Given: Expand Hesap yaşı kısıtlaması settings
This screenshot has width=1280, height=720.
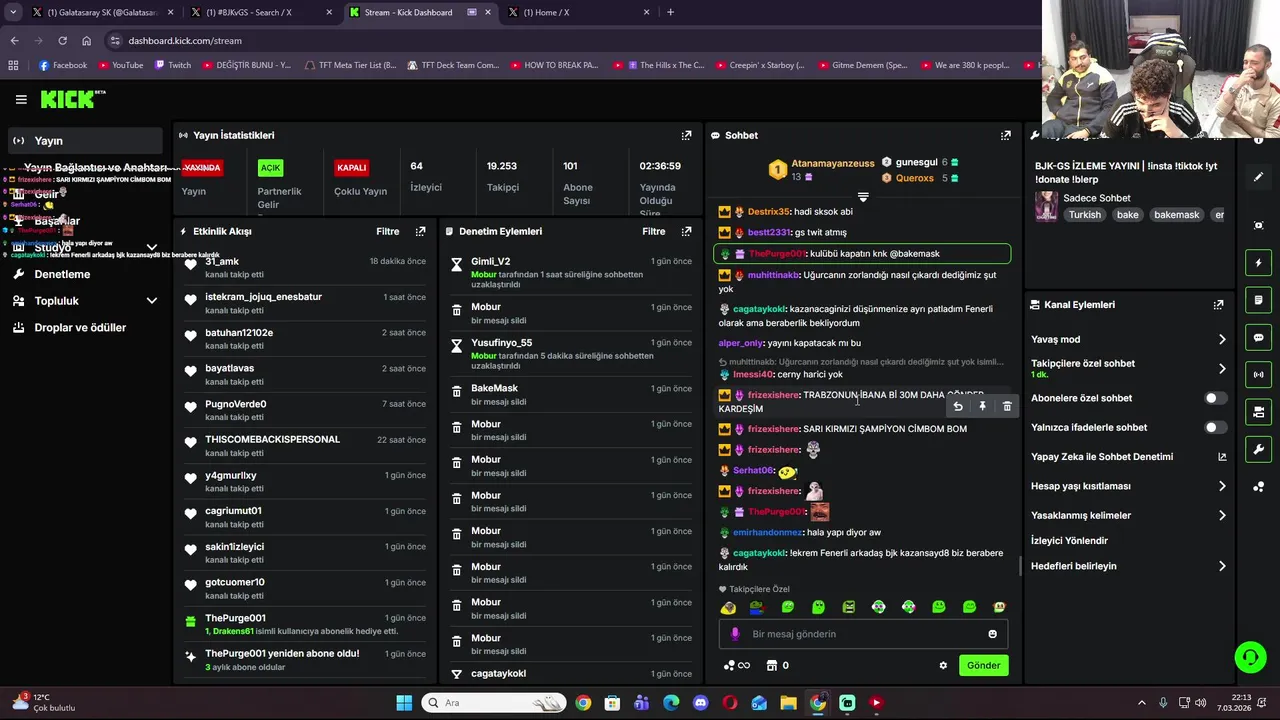Looking at the screenshot, I should click(x=1128, y=486).
